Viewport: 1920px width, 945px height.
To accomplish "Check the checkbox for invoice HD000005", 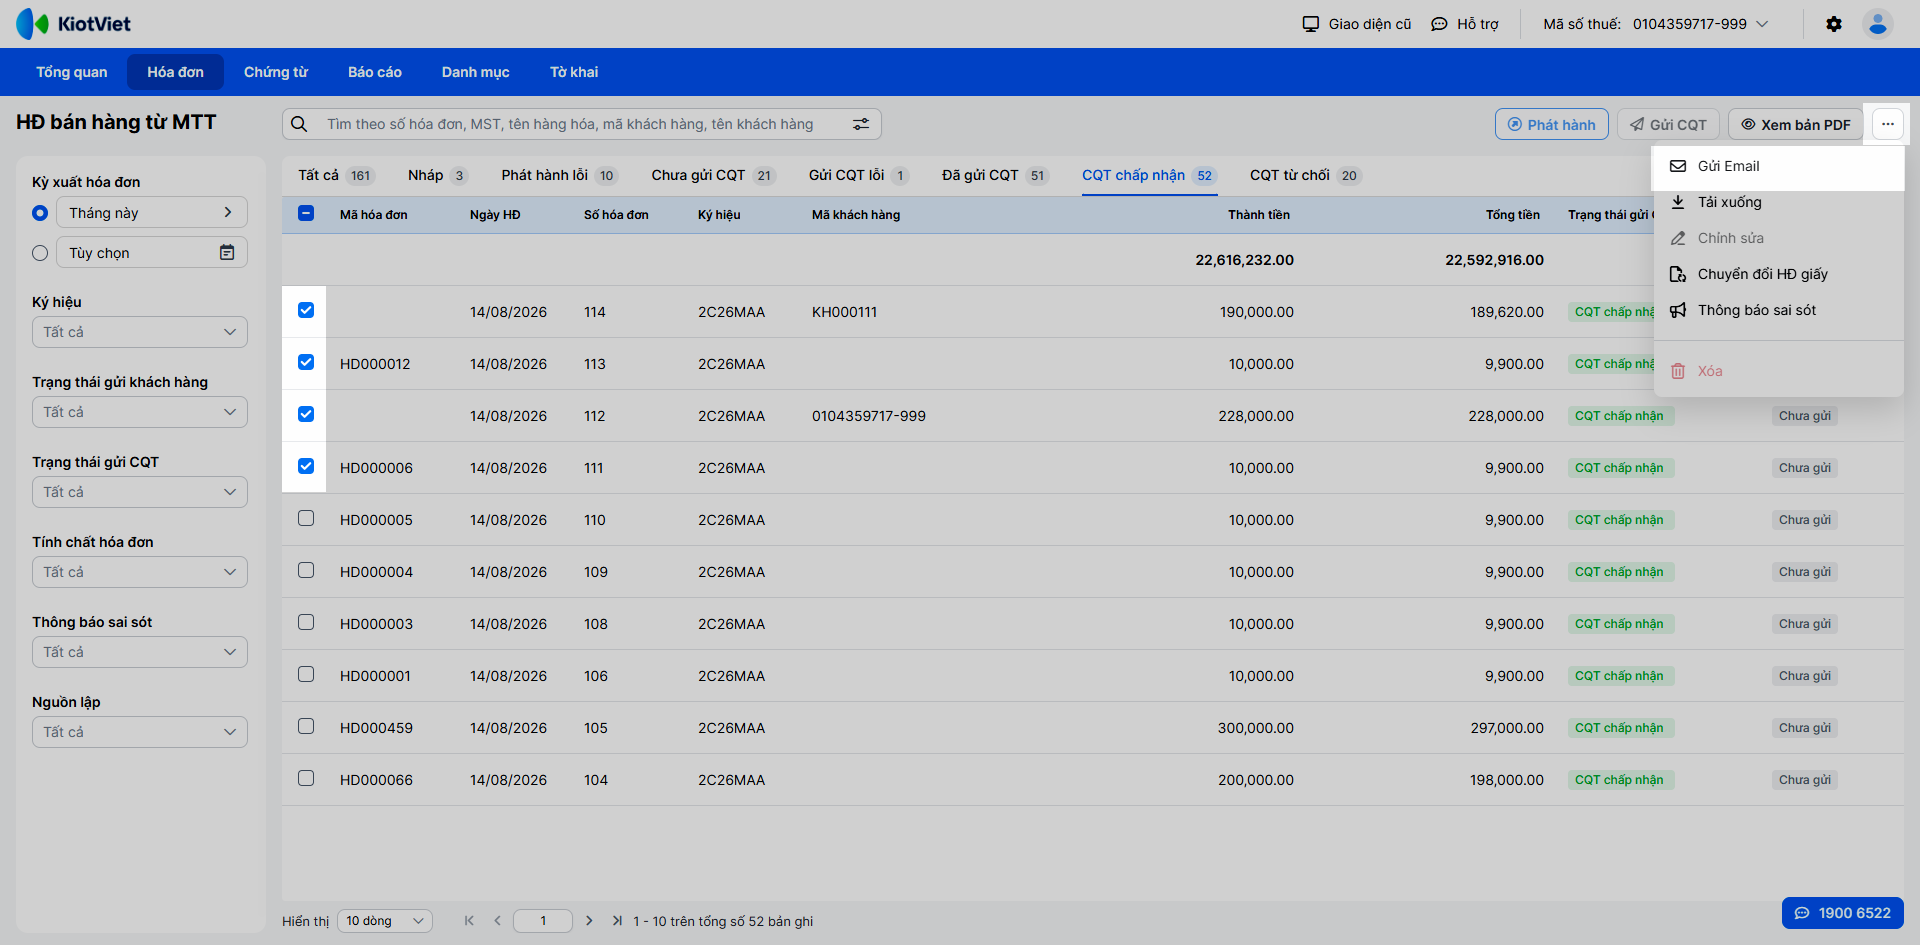I will pyautogui.click(x=306, y=518).
